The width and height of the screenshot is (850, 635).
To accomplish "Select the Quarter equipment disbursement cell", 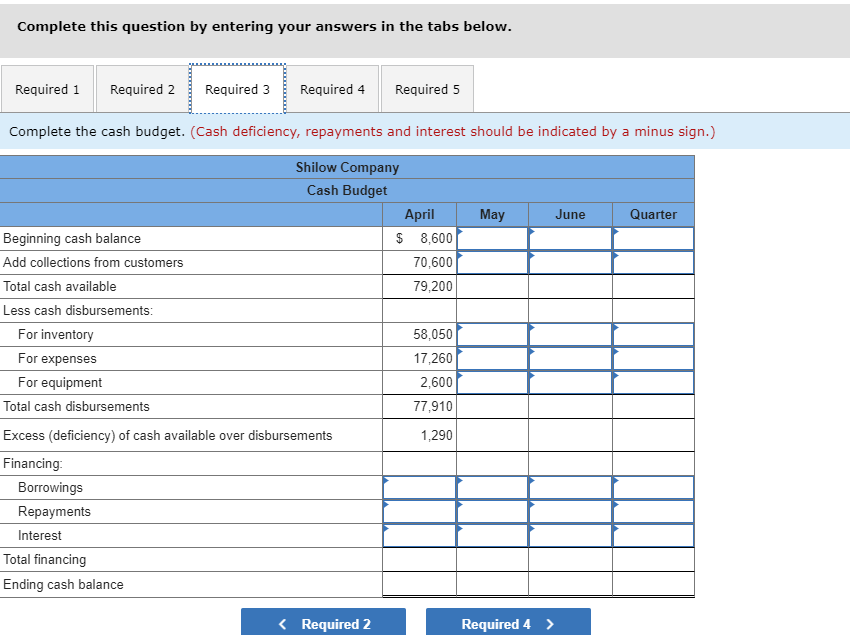I will [652, 382].
